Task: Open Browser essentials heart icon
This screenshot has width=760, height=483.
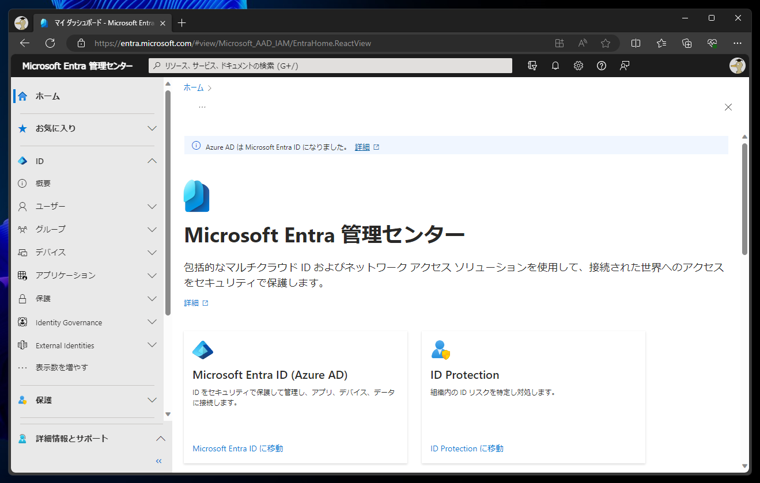Action: pos(712,43)
